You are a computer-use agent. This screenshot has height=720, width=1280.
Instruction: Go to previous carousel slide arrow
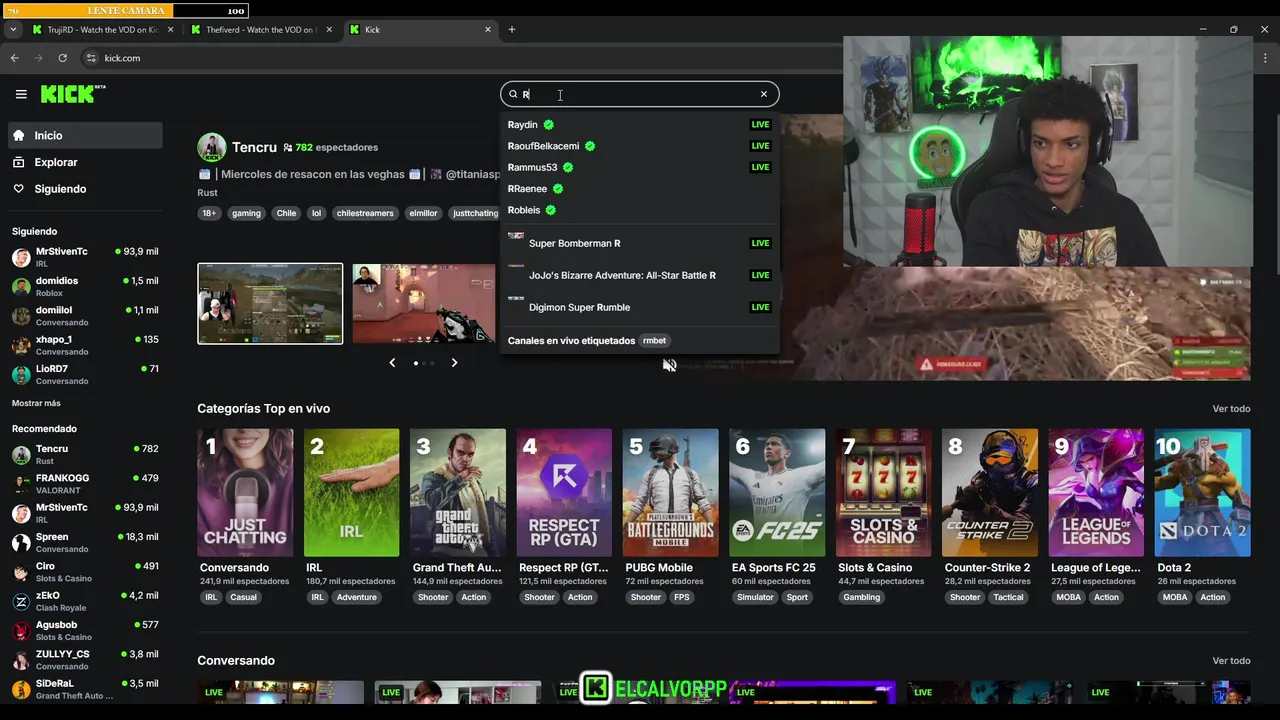click(x=392, y=363)
